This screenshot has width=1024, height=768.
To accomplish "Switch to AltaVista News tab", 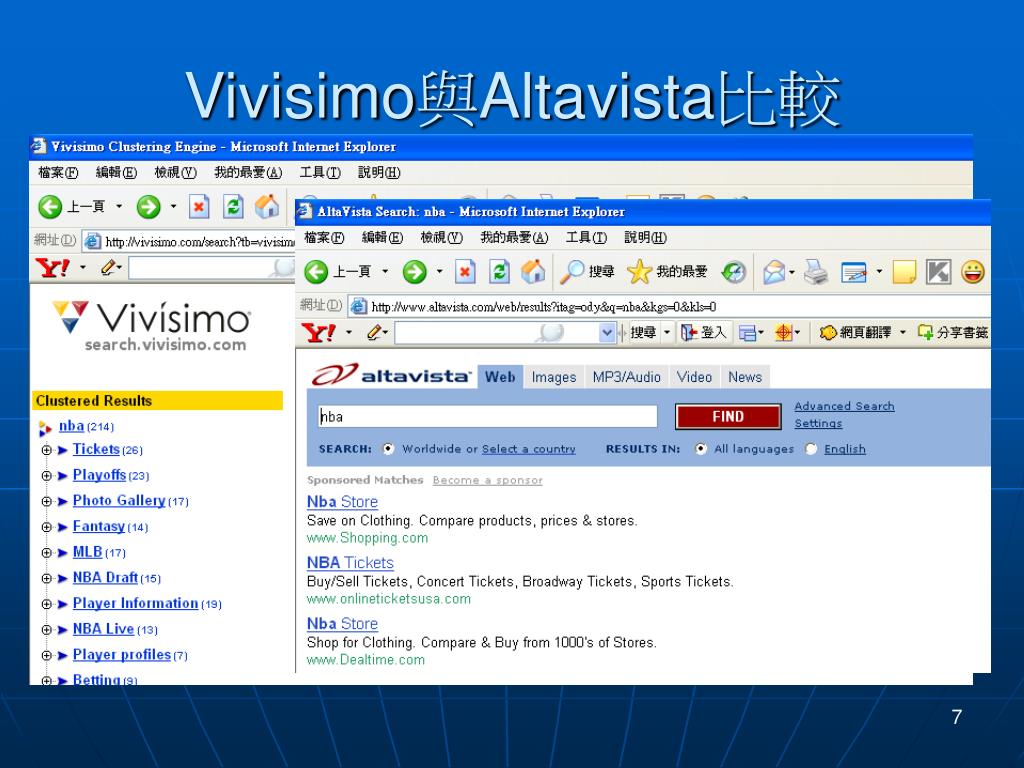I will click(x=745, y=377).
